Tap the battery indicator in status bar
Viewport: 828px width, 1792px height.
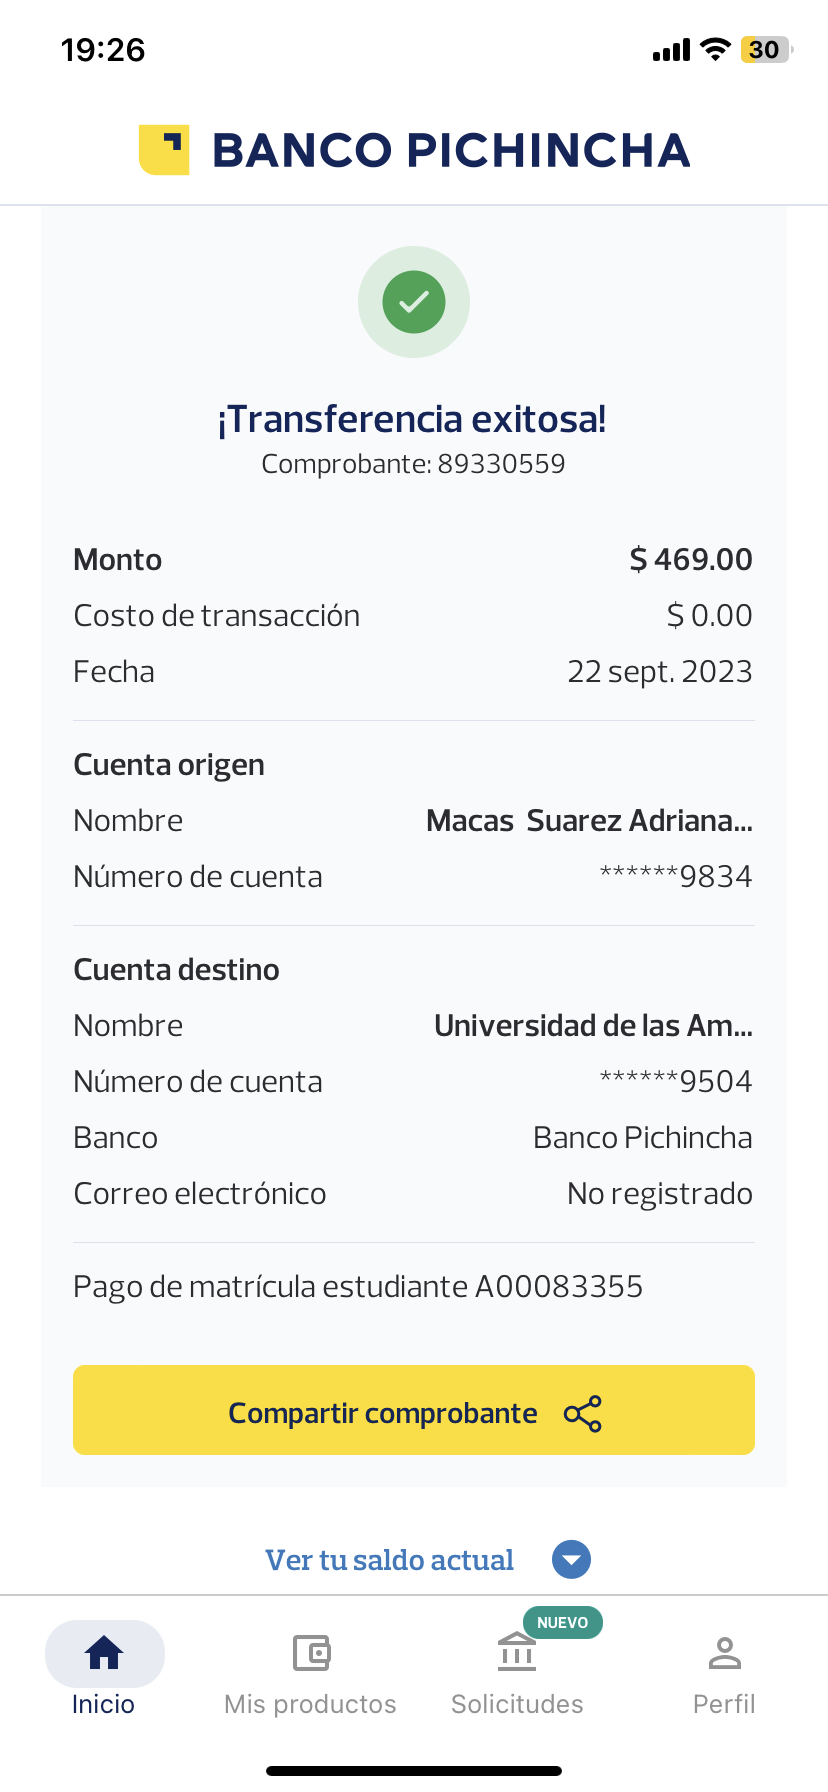pyautogui.click(x=765, y=50)
